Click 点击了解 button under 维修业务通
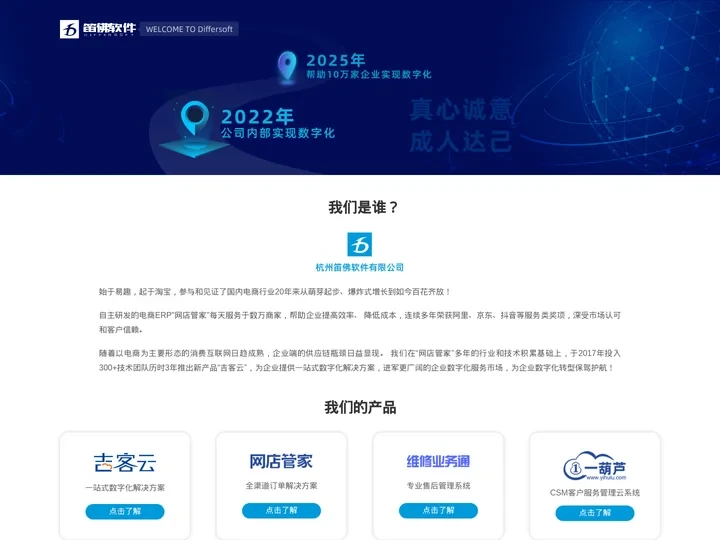720x540 pixels. click(439, 510)
